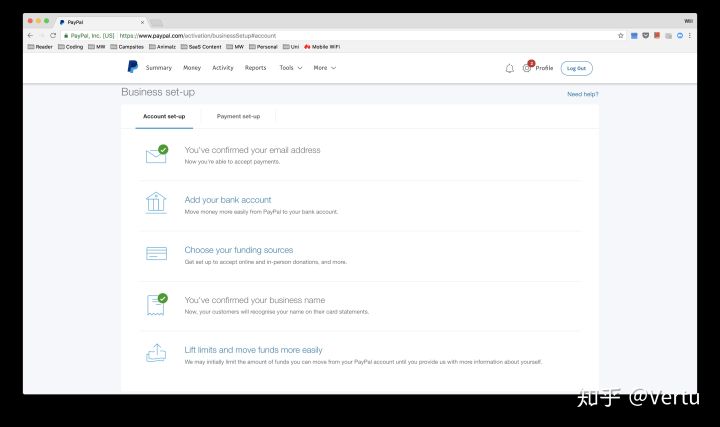Open the Personal bookmarks folder
720x427 pixels.
(263, 47)
